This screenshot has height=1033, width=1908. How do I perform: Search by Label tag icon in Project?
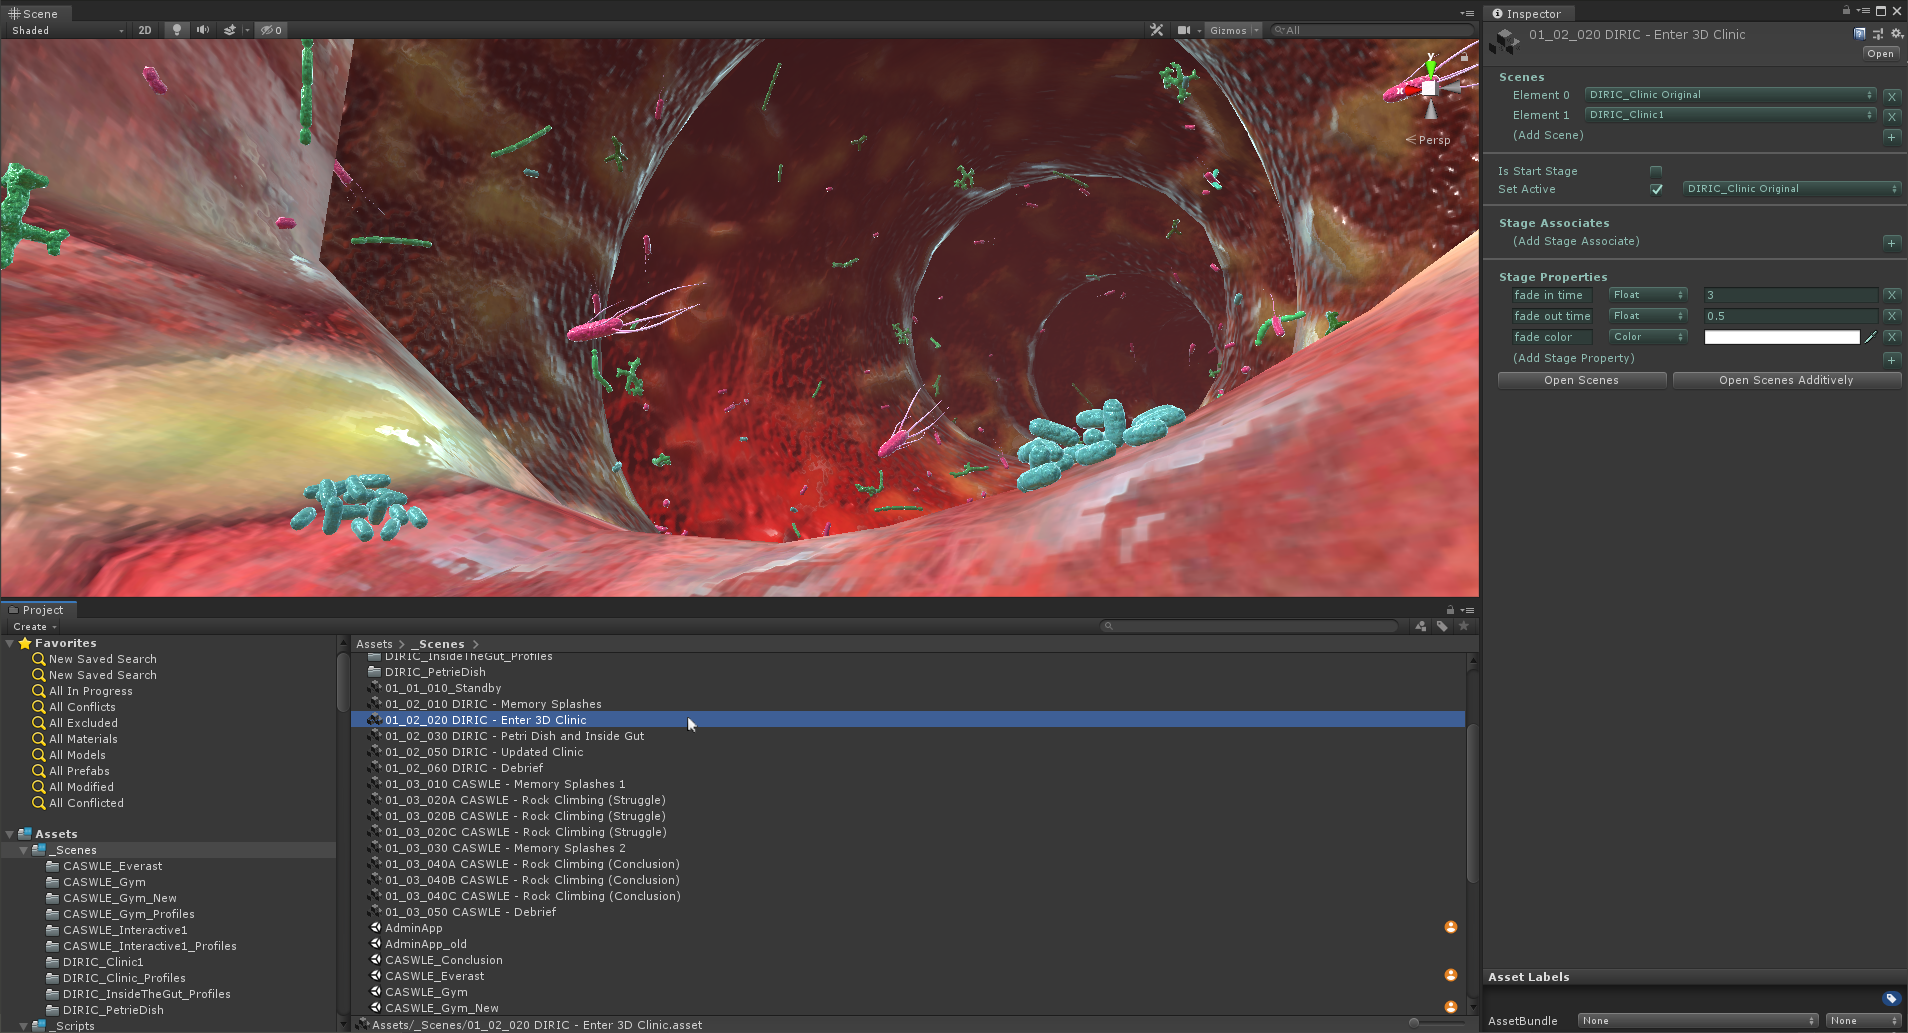pyautogui.click(x=1442, y=626)
